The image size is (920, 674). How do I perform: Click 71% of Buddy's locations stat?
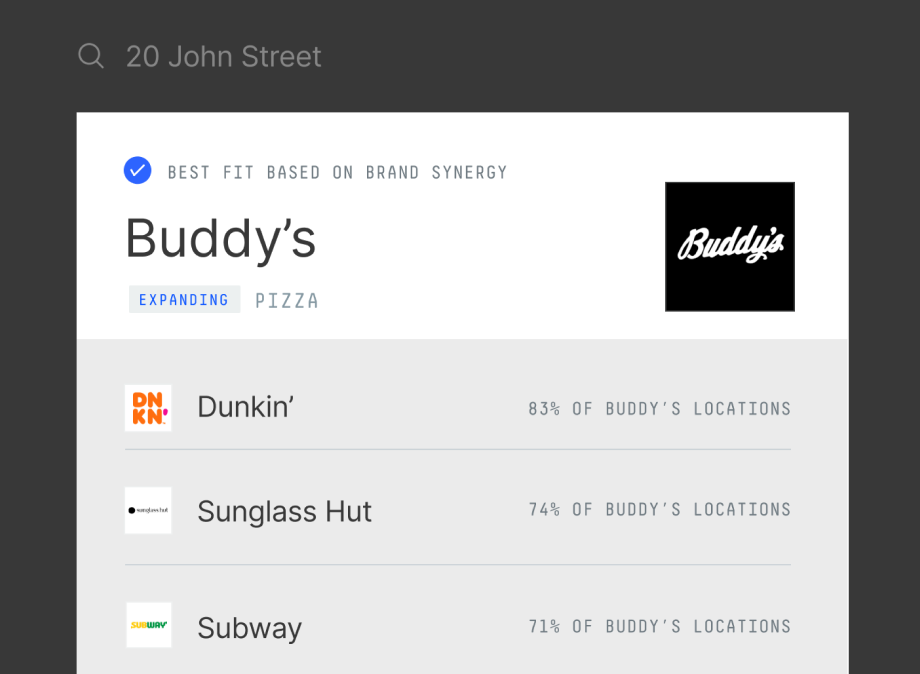[x=659, y=626]
